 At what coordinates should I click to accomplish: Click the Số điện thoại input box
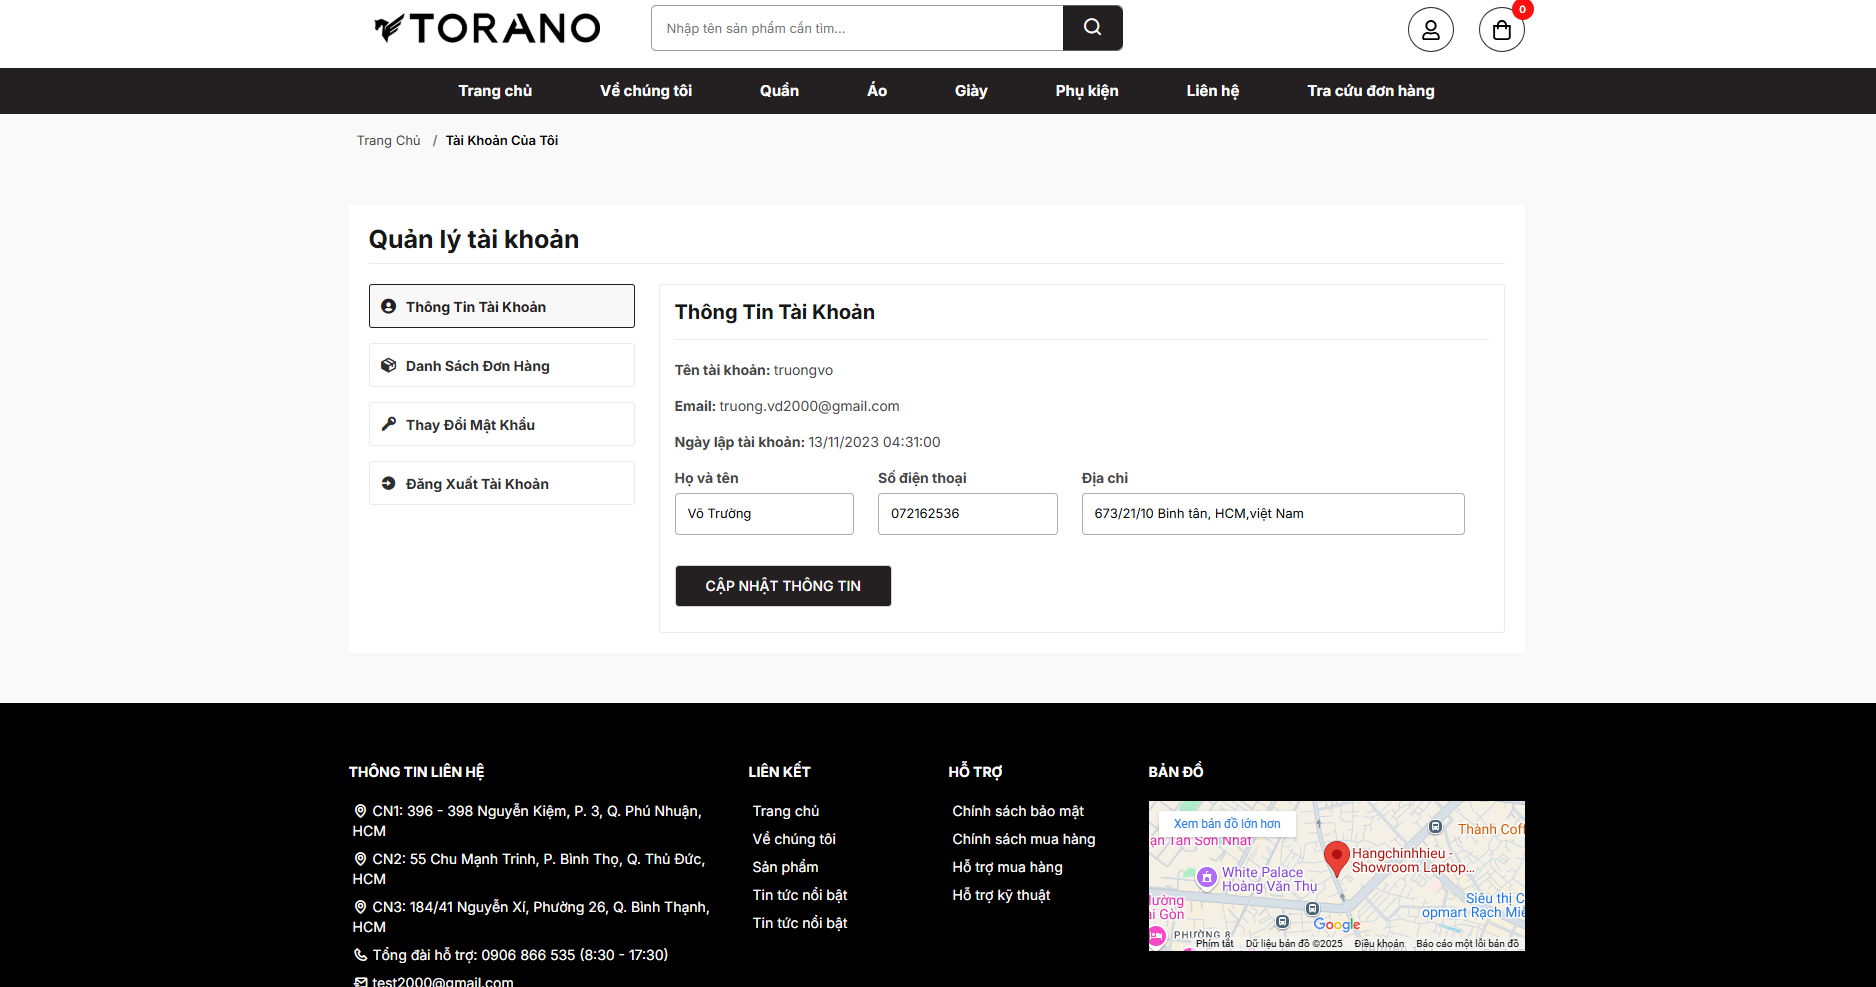coord(967,514)
